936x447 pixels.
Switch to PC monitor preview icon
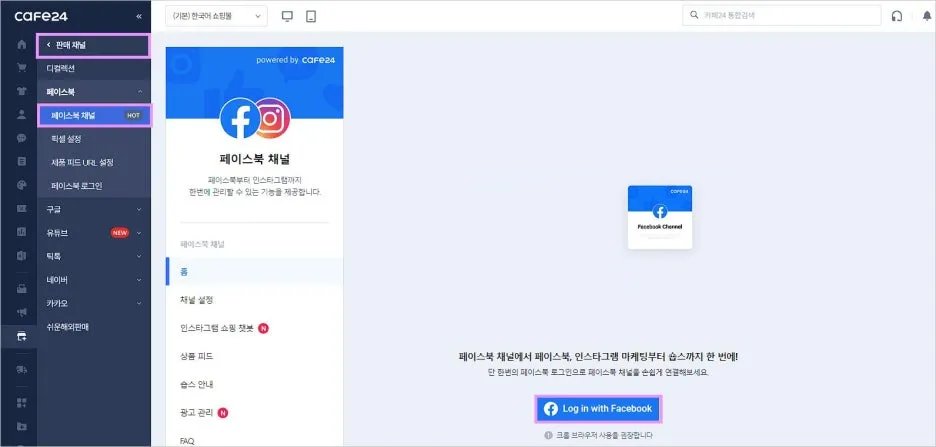click(x=287, y=16)
